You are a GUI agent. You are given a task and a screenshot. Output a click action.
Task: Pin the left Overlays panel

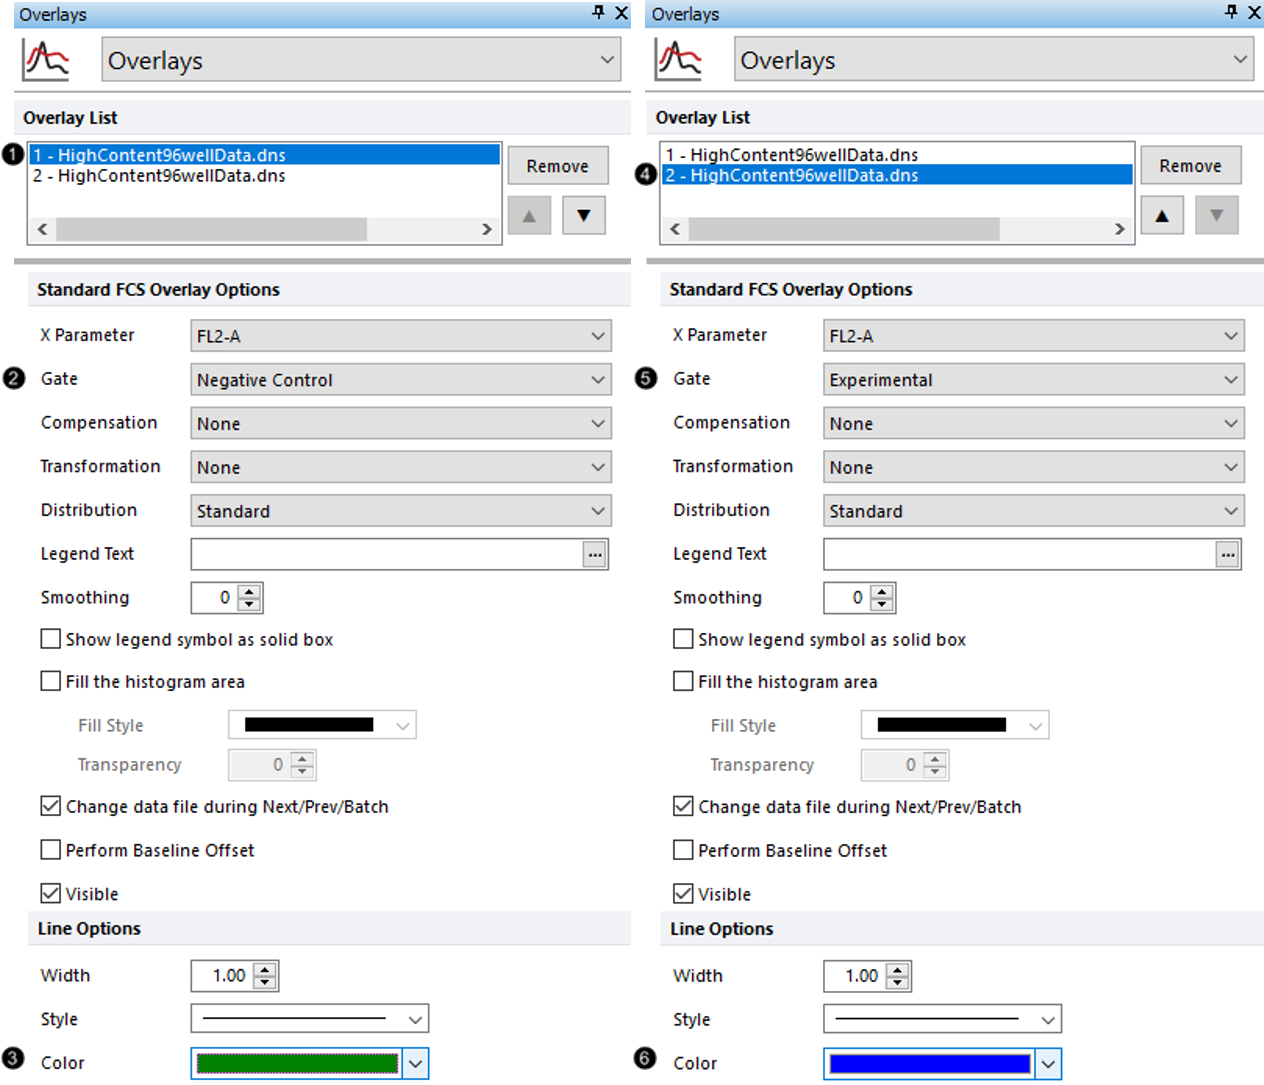[x=598, y=12]
